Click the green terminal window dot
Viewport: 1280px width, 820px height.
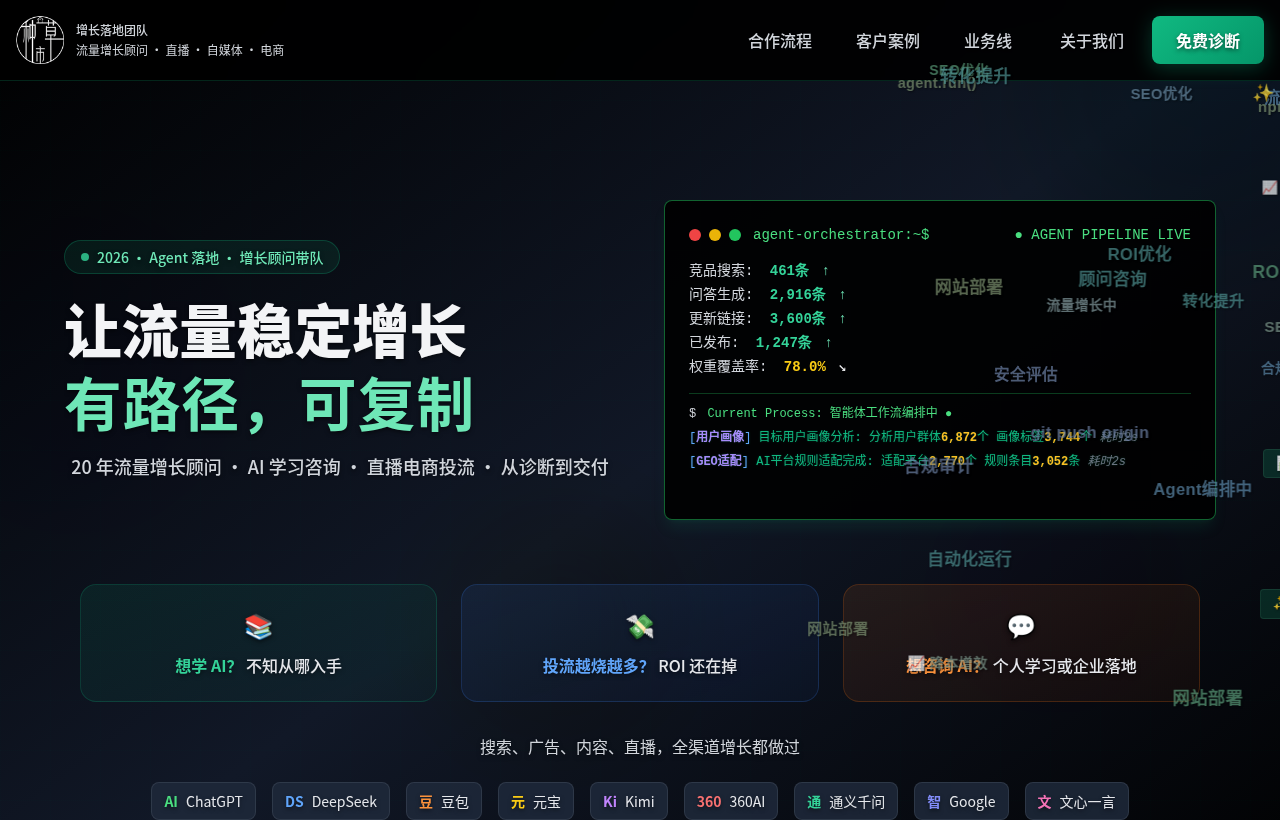[x=735, y=235]
